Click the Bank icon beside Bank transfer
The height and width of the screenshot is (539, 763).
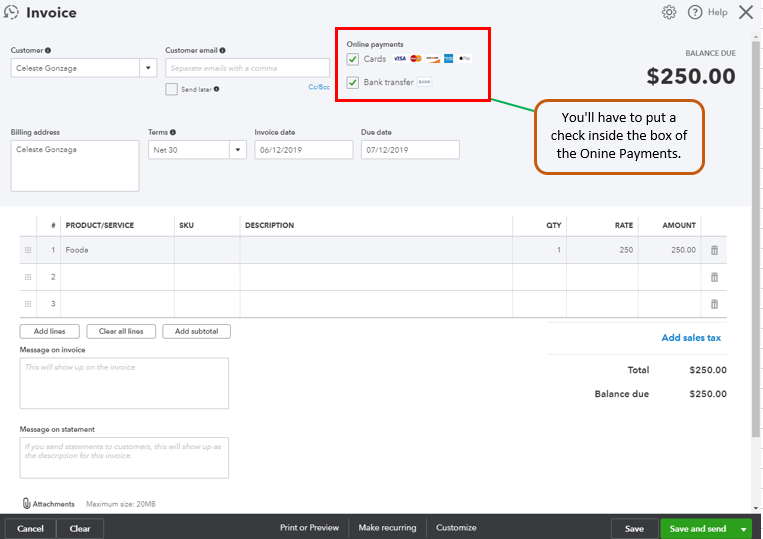click(424, 82)
